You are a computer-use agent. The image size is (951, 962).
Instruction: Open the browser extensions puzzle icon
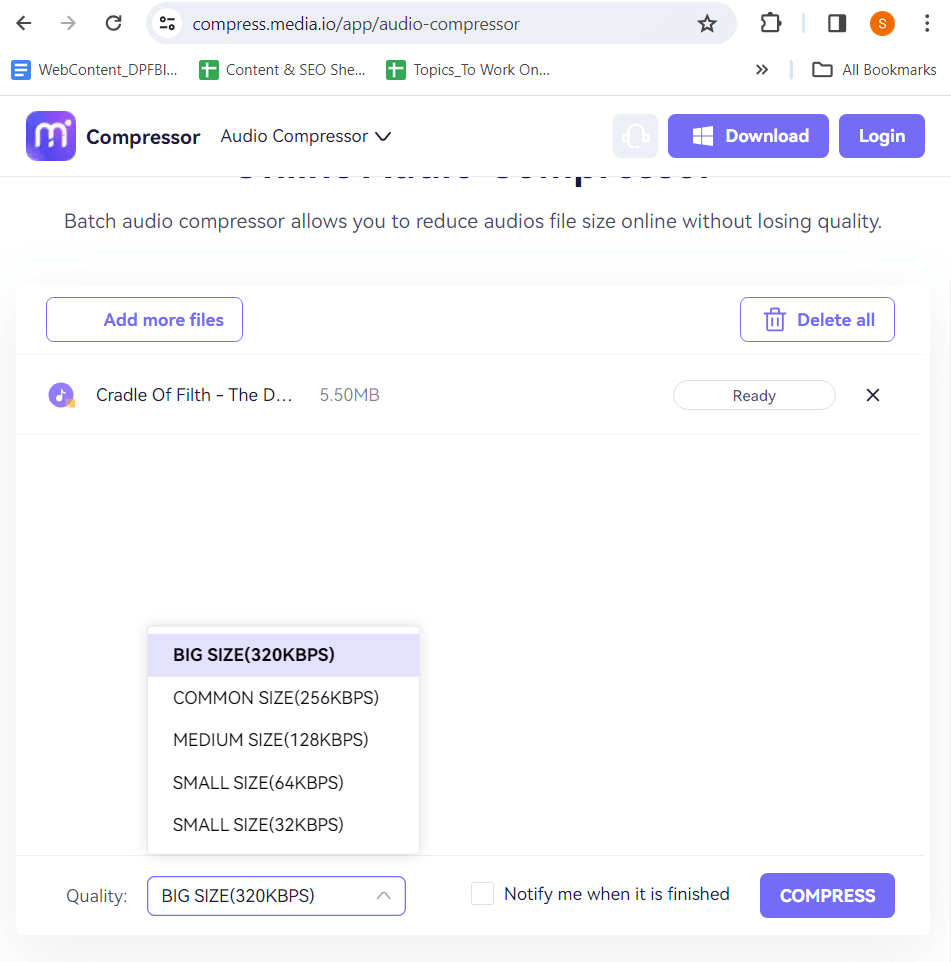pyautogui.click(x=770, y=23)
